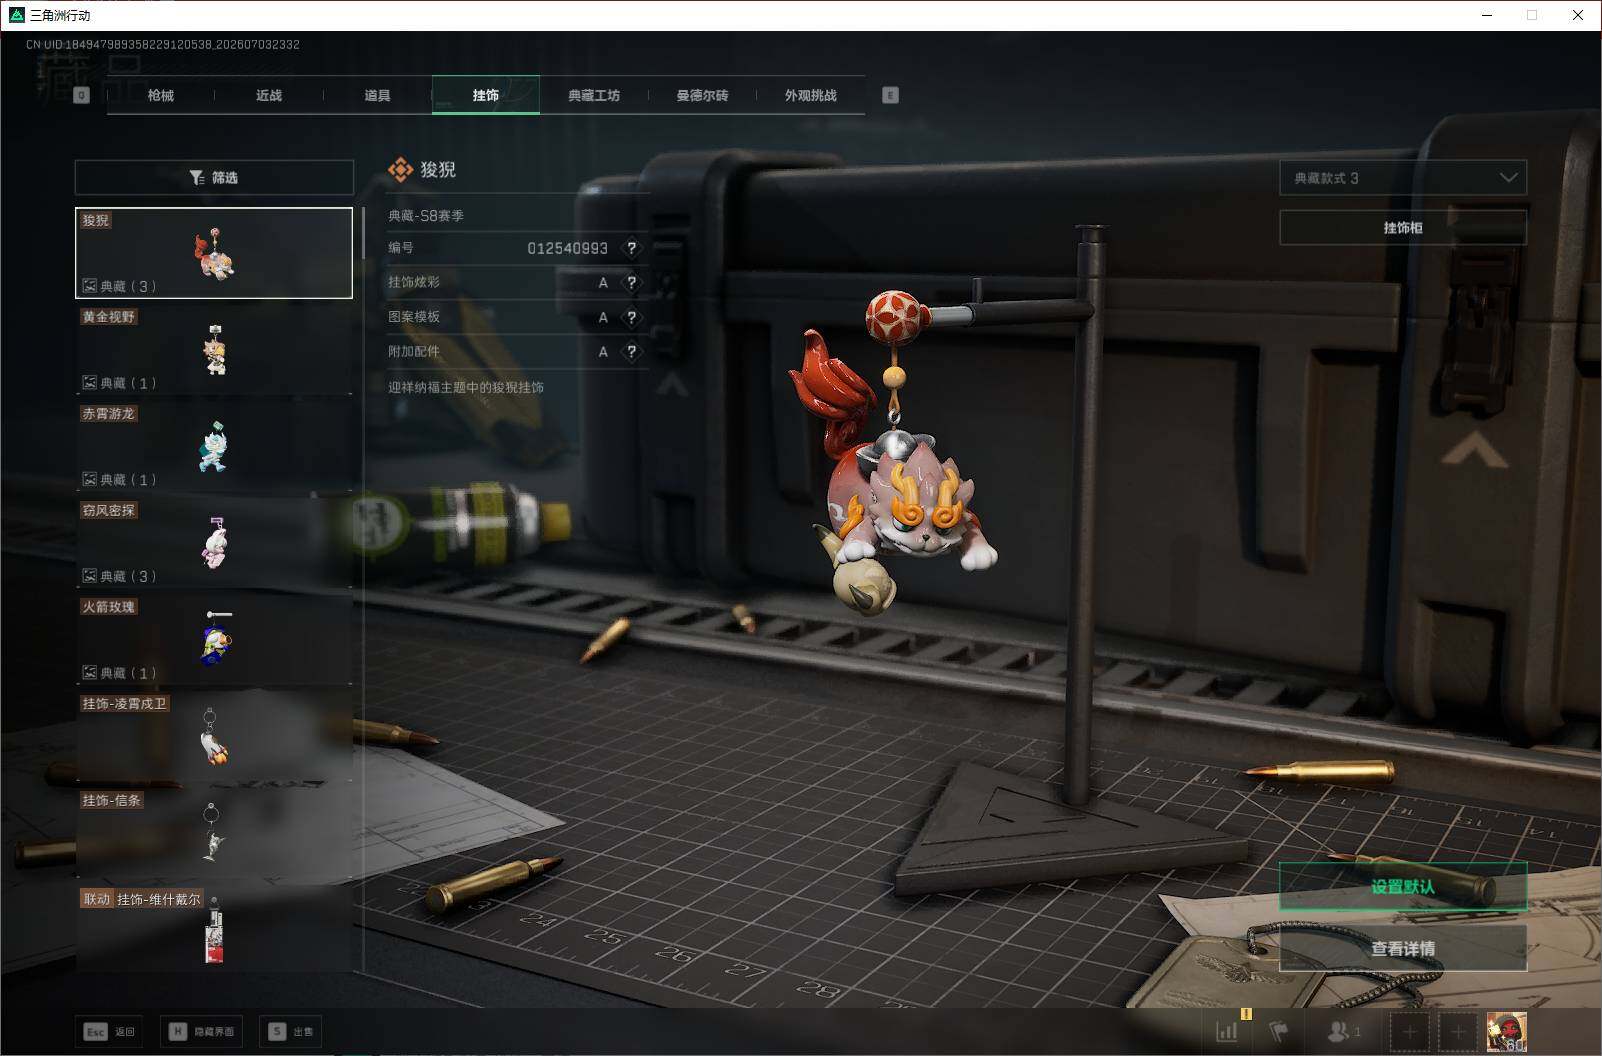Click the 编号 number value 012540993
This screenshot has width=1602, height=1056.
(x=567, y=248)
